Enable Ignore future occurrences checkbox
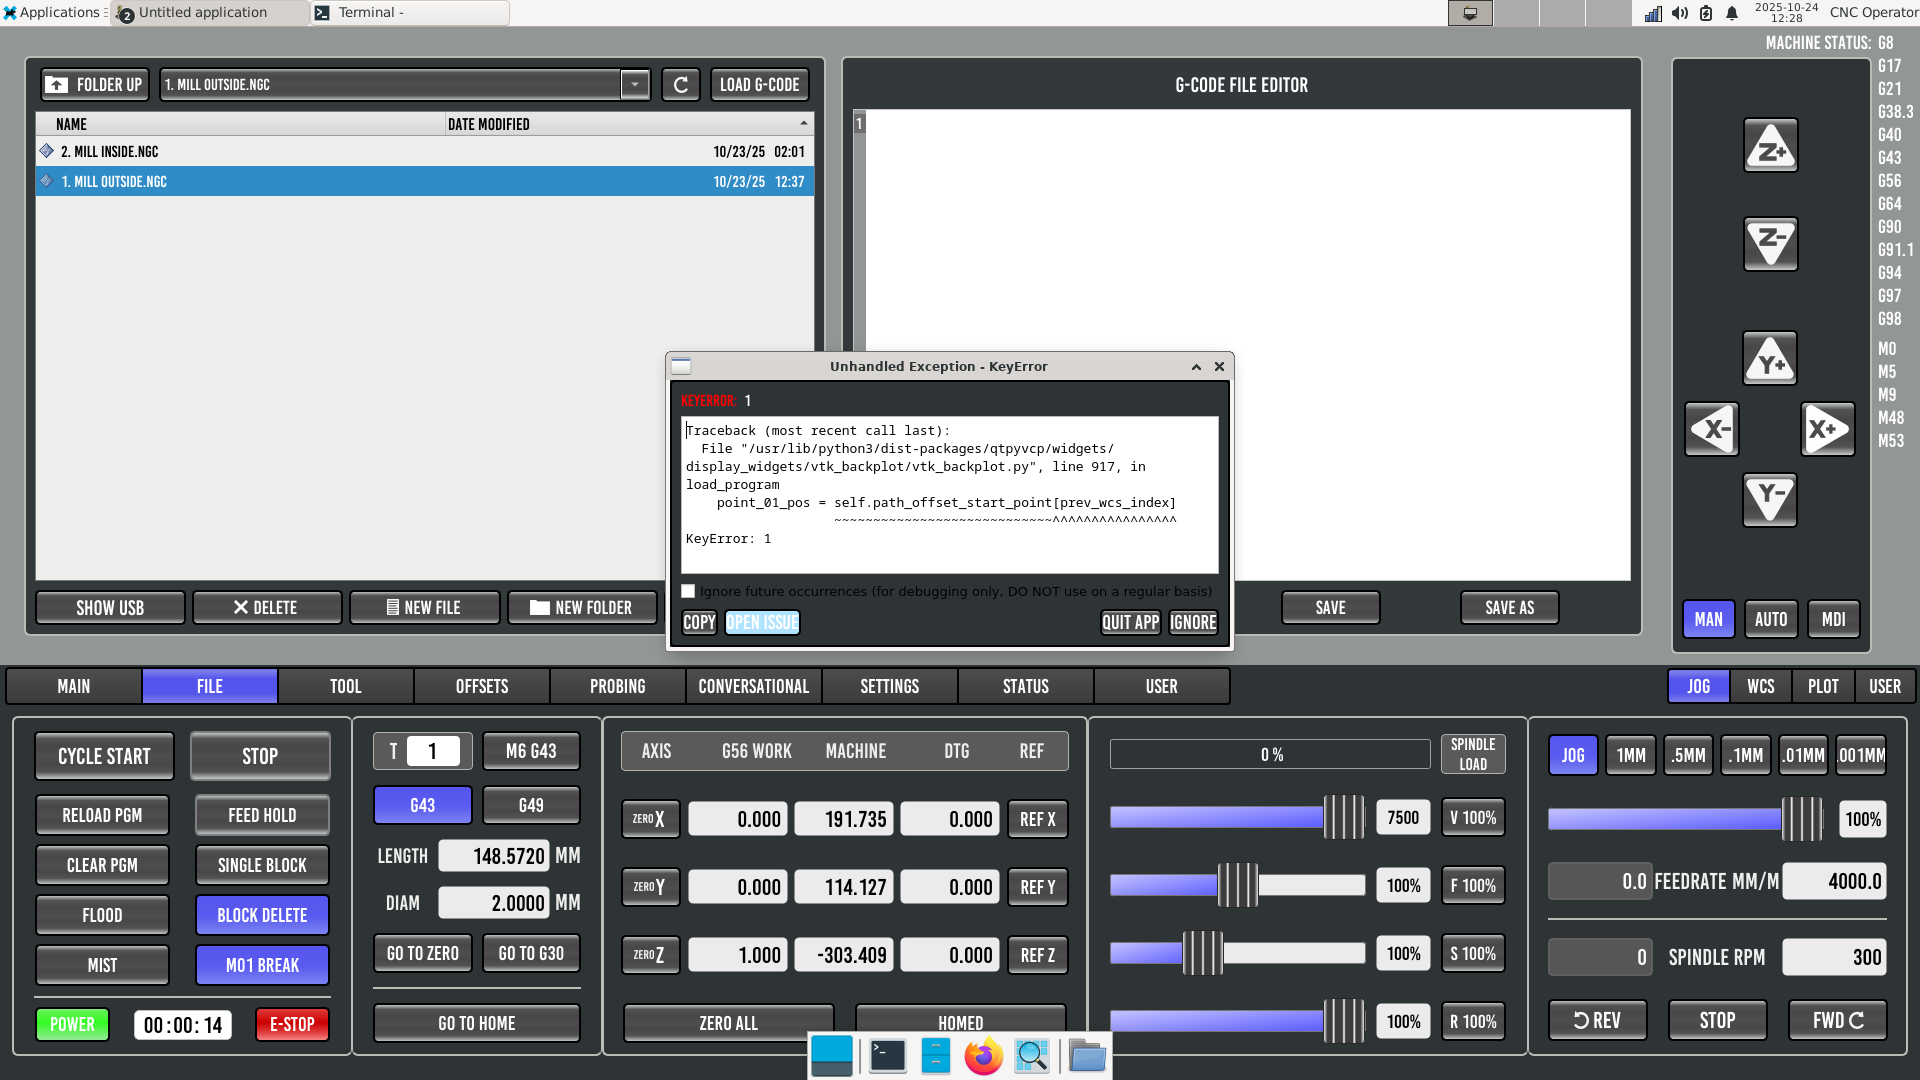Viewport: 1920px width, 1080px height. (x=688, y=591)
